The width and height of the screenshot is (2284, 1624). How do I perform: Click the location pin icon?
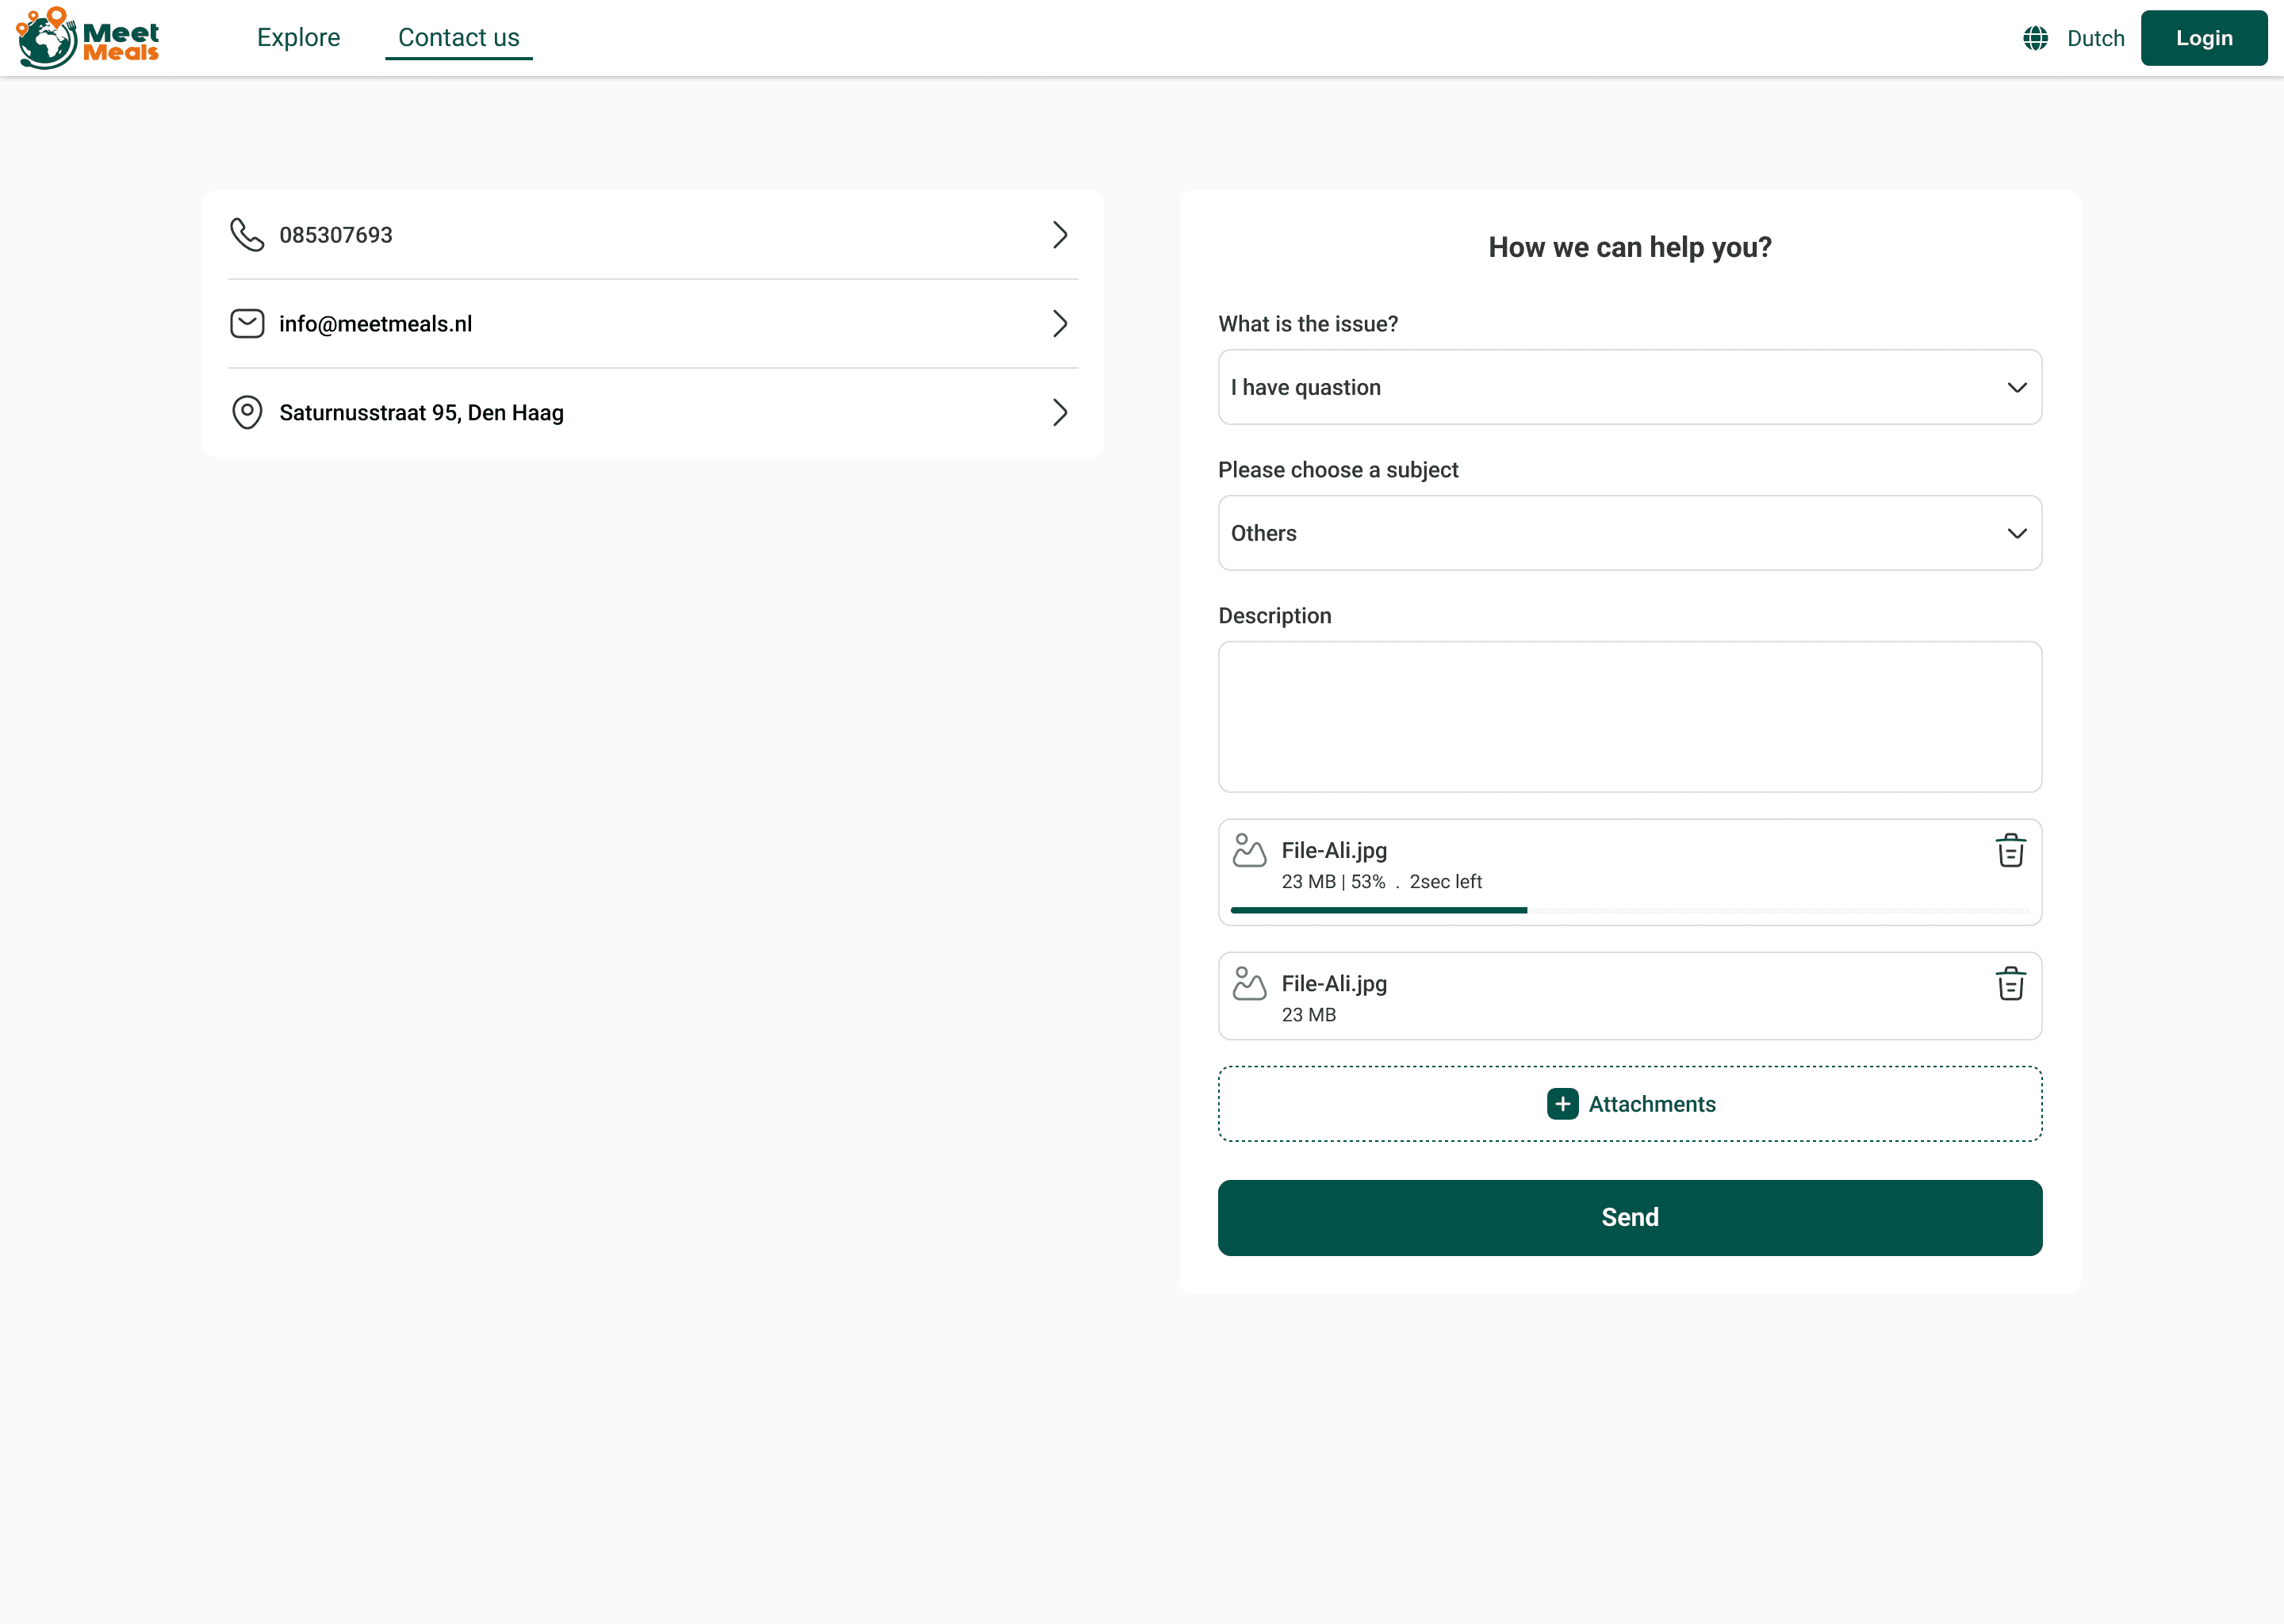pyautogui.click(x=247, y=412)
